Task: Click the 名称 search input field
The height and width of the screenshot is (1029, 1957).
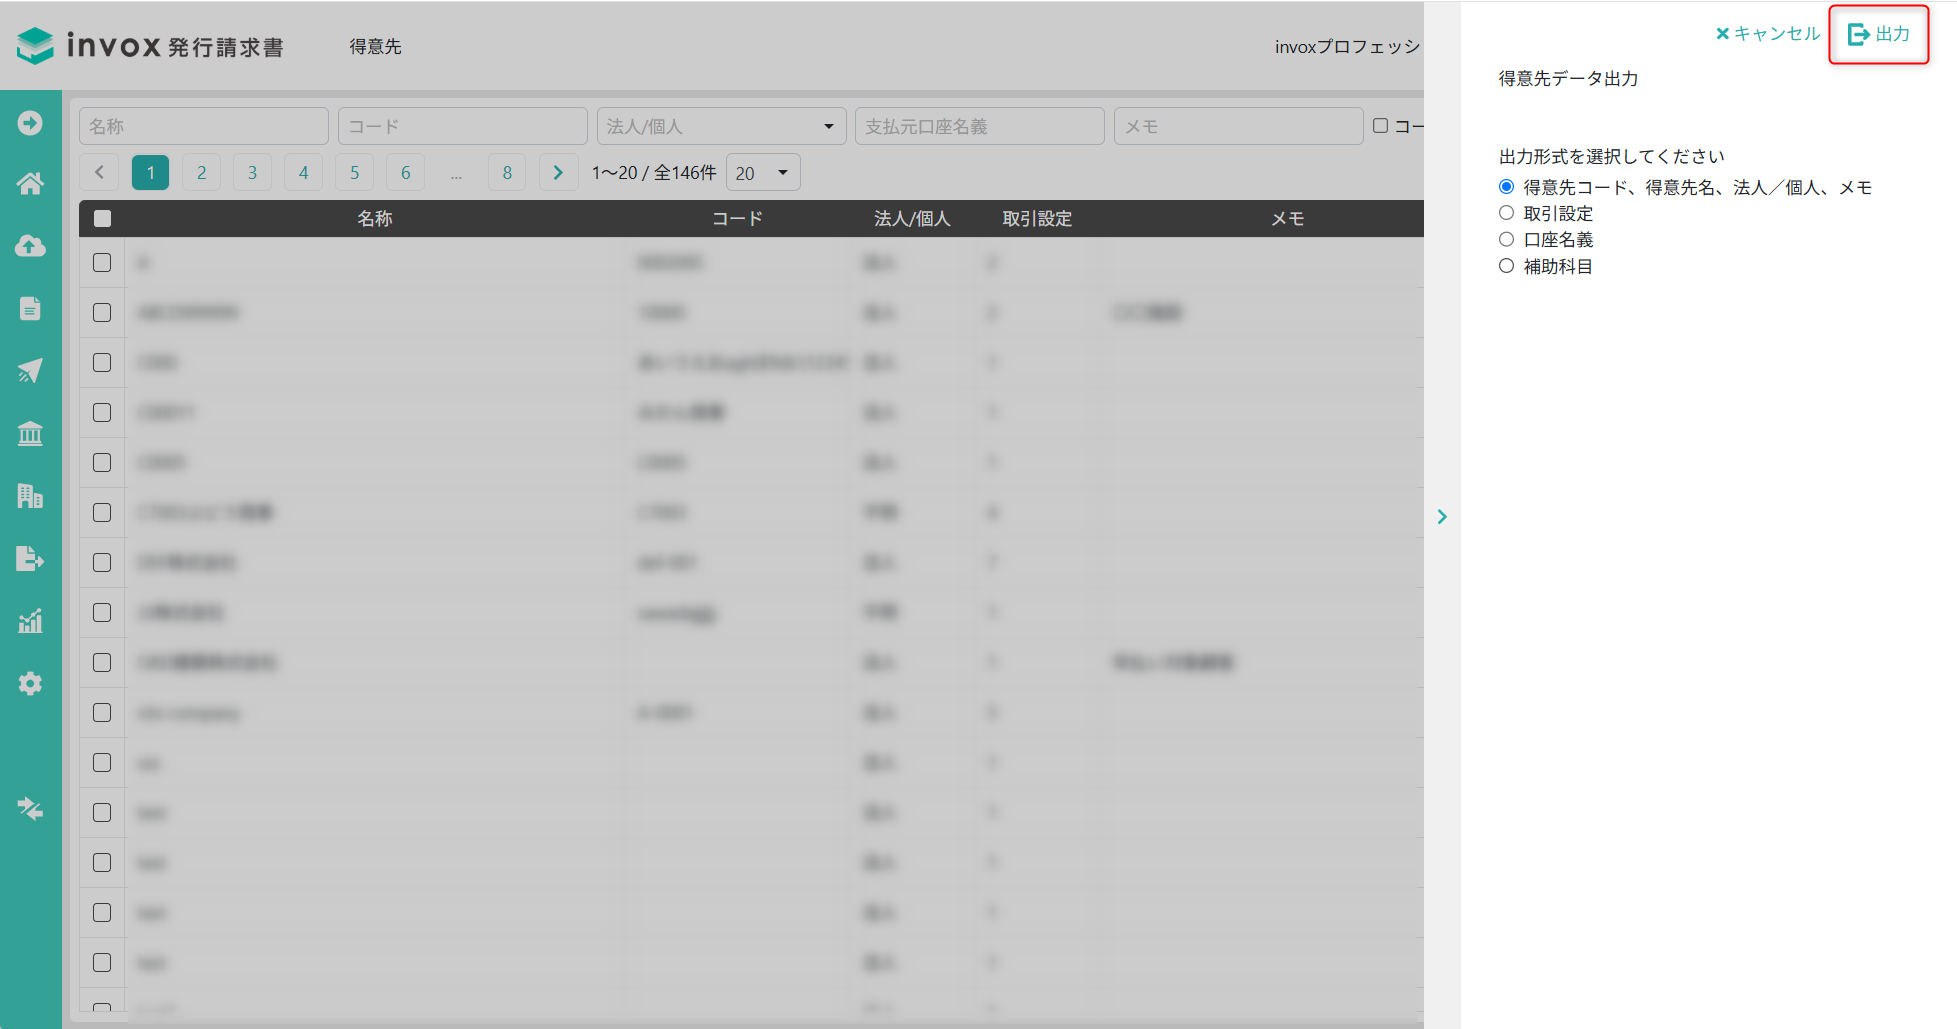Action: [x=204, y=126]
